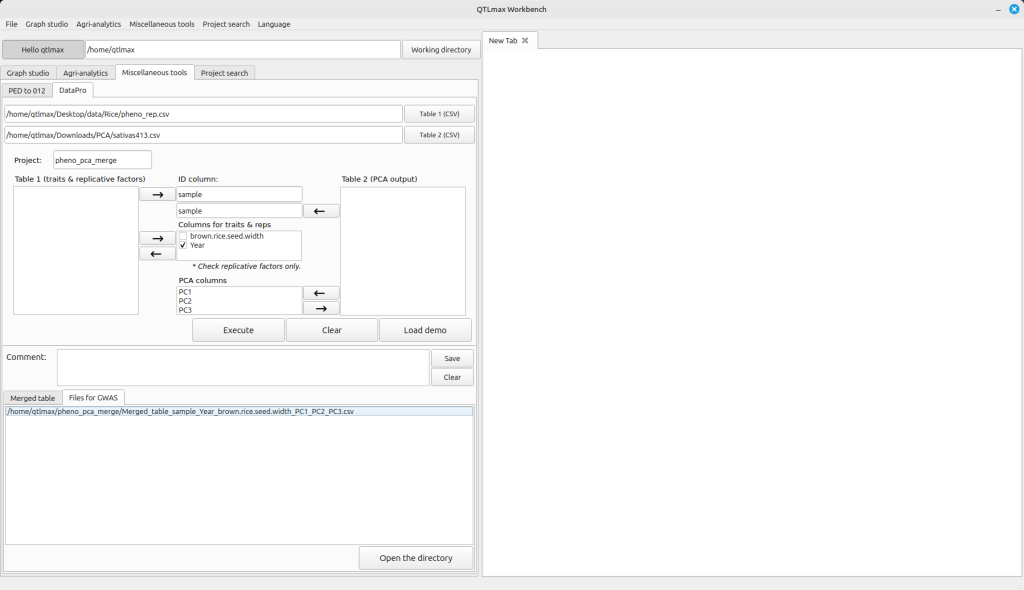Browse for Table 2 (CSV) file

point(439,135)
